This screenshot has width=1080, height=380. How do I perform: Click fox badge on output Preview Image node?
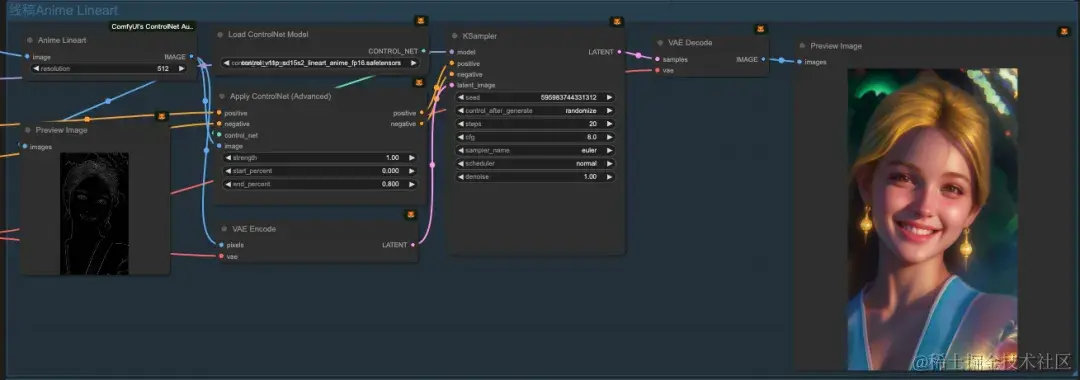click(1064, 32)
